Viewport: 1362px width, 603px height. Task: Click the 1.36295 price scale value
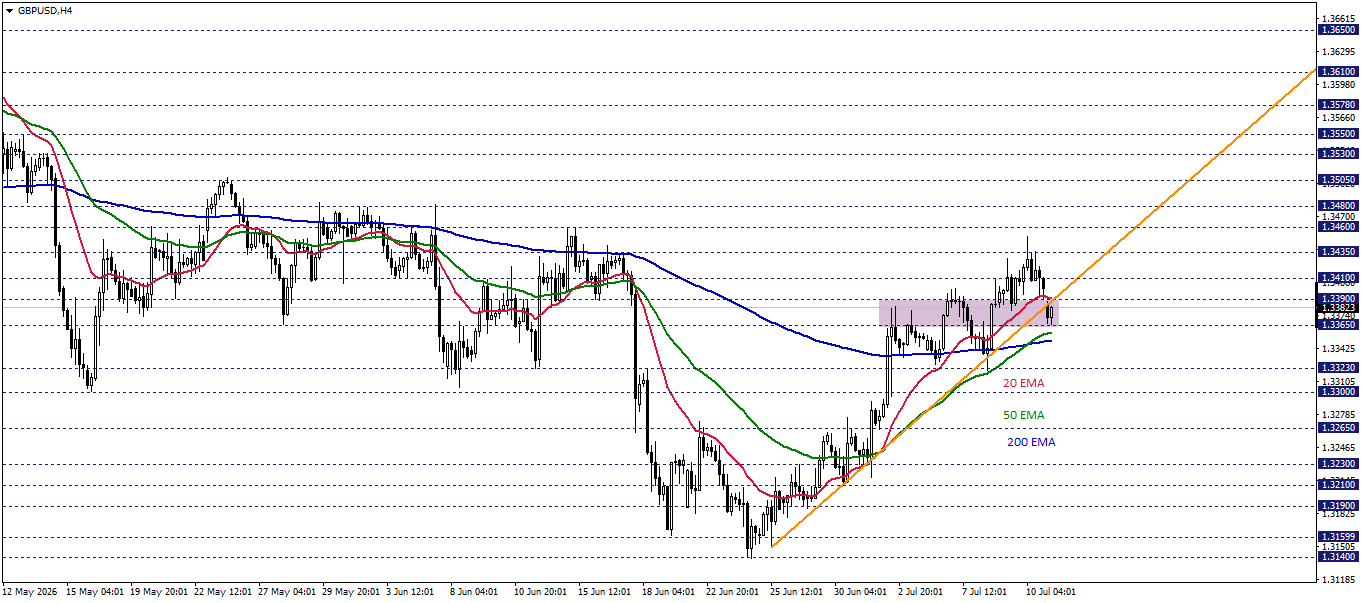[1338, 52]
